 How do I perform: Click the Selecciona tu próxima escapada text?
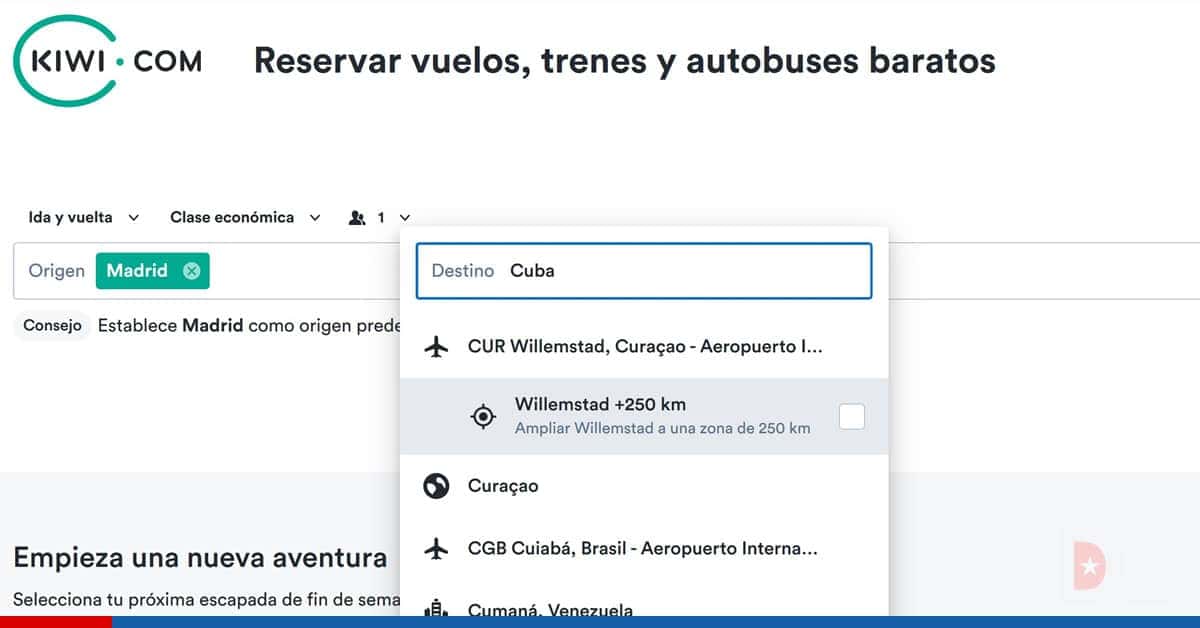(206, 600)
